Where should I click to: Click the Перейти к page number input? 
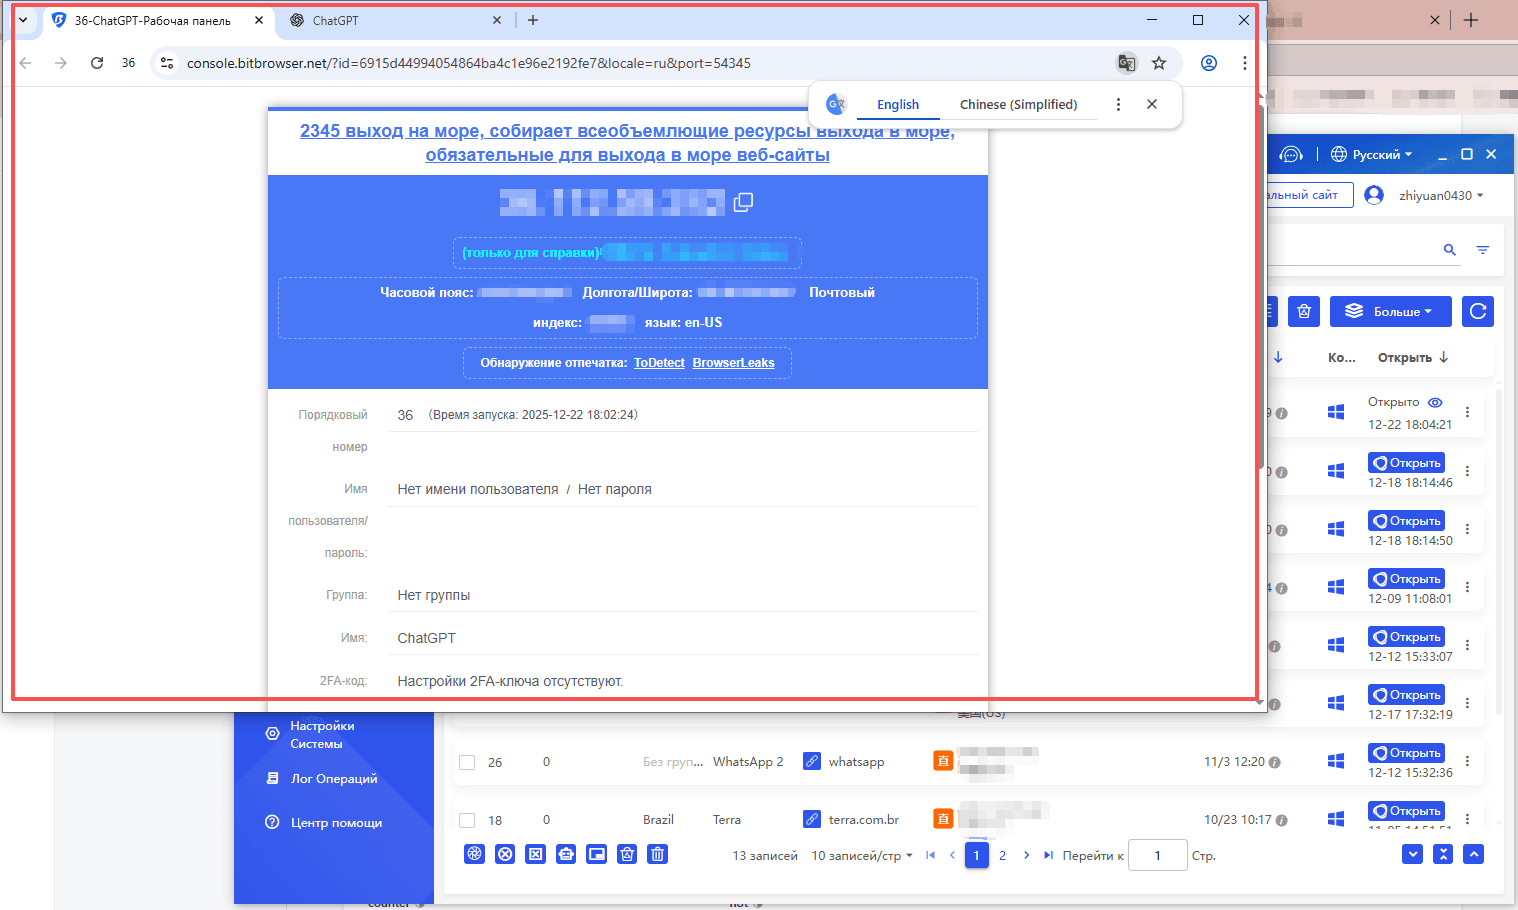1158,855
